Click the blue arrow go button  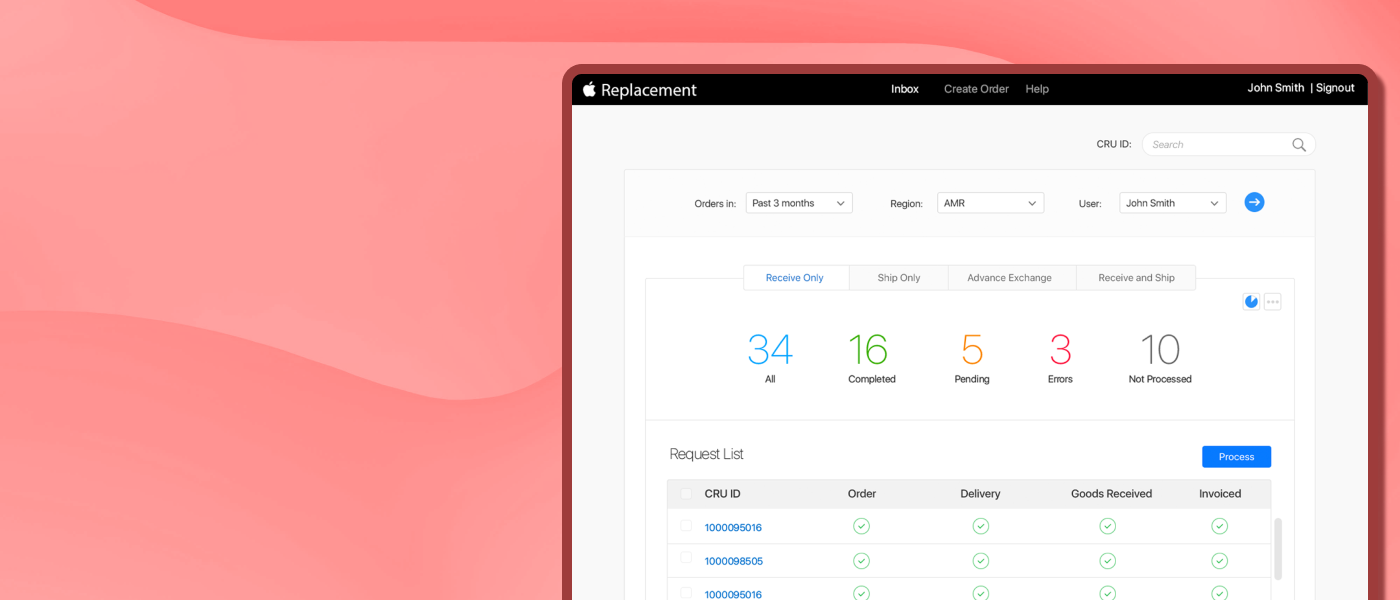(x=1254, y=202)
